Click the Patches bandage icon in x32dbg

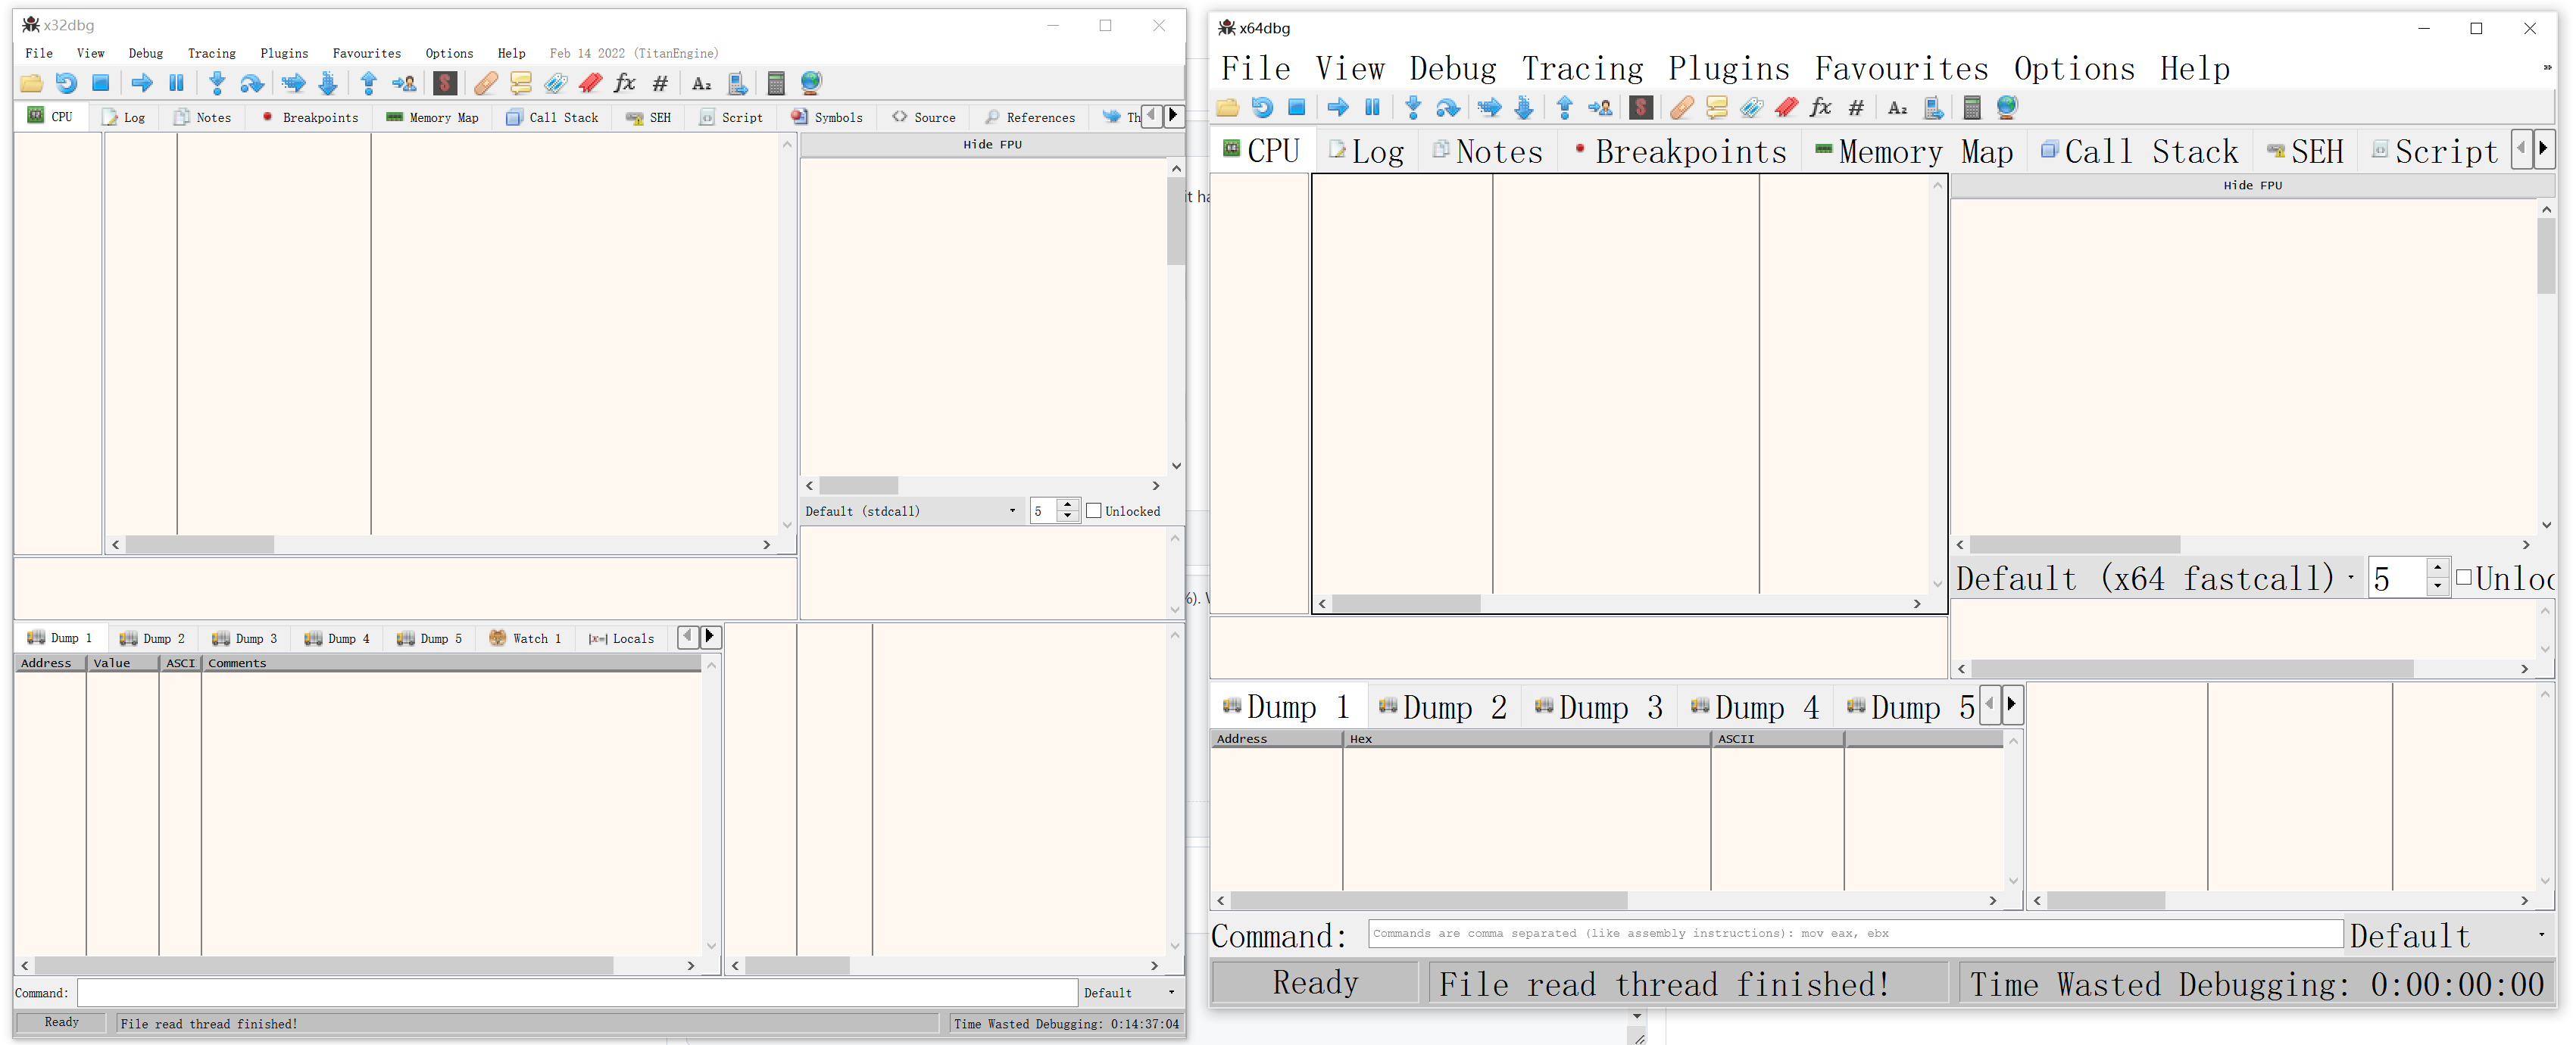tap(486, 83)
